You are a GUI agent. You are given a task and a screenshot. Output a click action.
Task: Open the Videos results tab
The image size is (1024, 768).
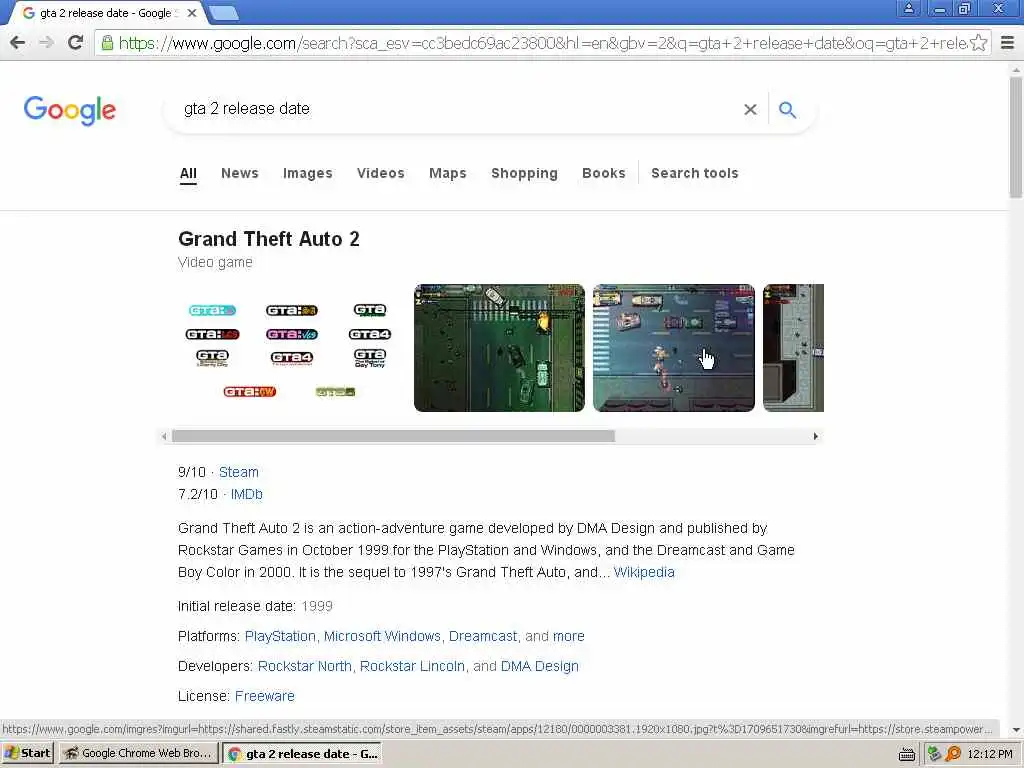pyautogui.click(x=381, y=174)
